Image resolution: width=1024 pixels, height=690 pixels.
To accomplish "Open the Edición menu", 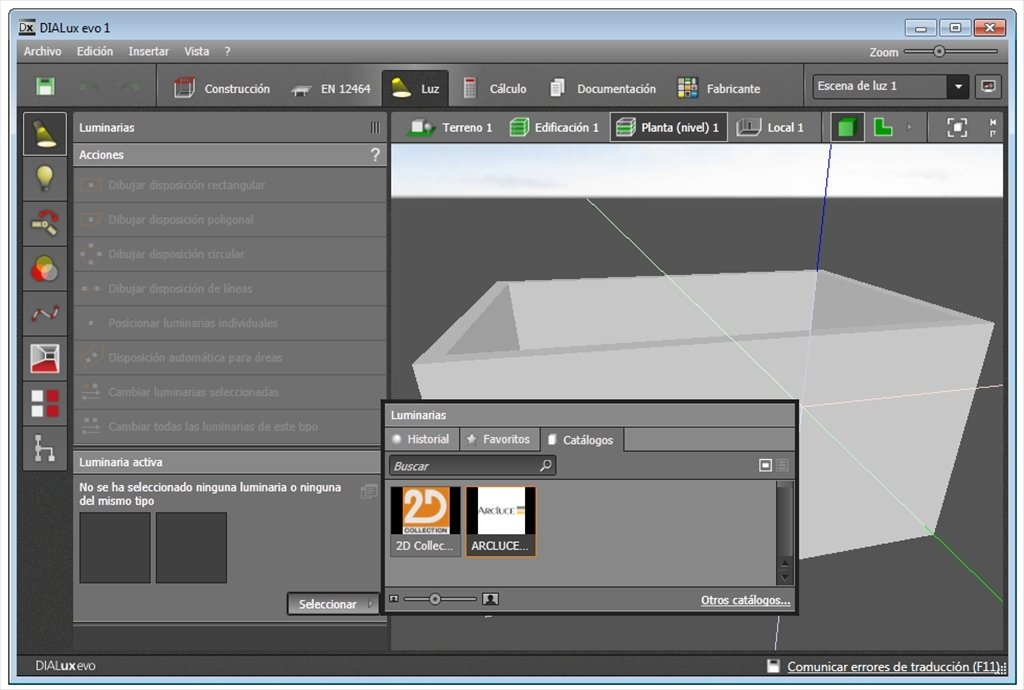I will coord(95,51).
